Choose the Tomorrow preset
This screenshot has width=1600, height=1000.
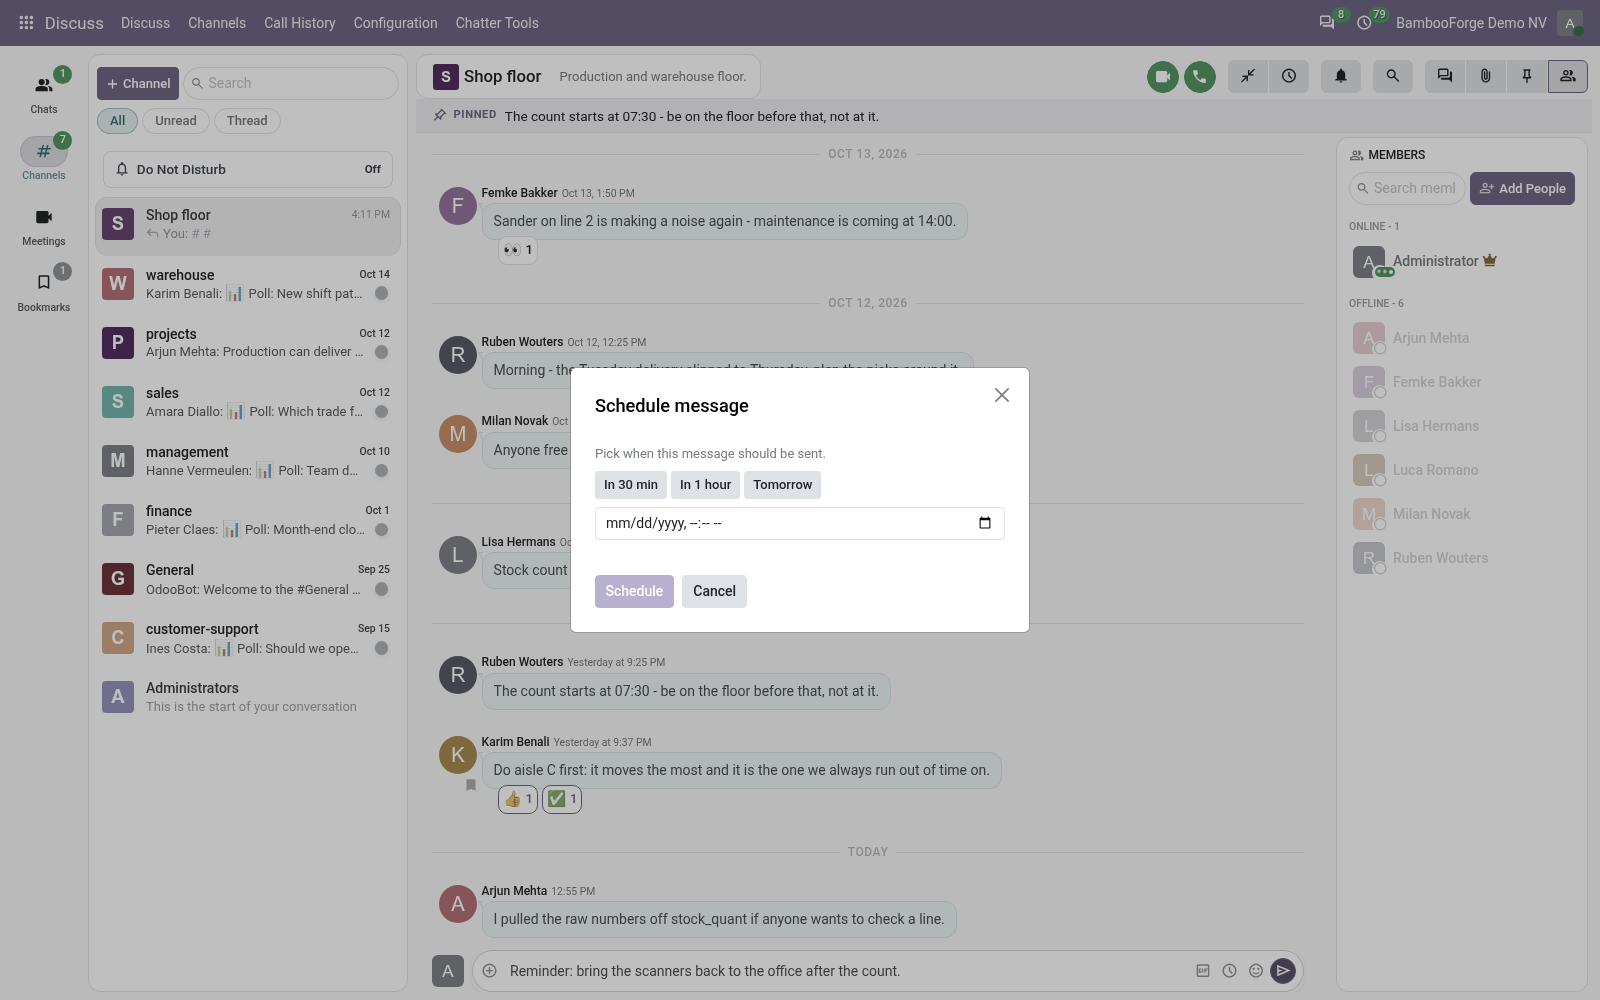[783, 485]
